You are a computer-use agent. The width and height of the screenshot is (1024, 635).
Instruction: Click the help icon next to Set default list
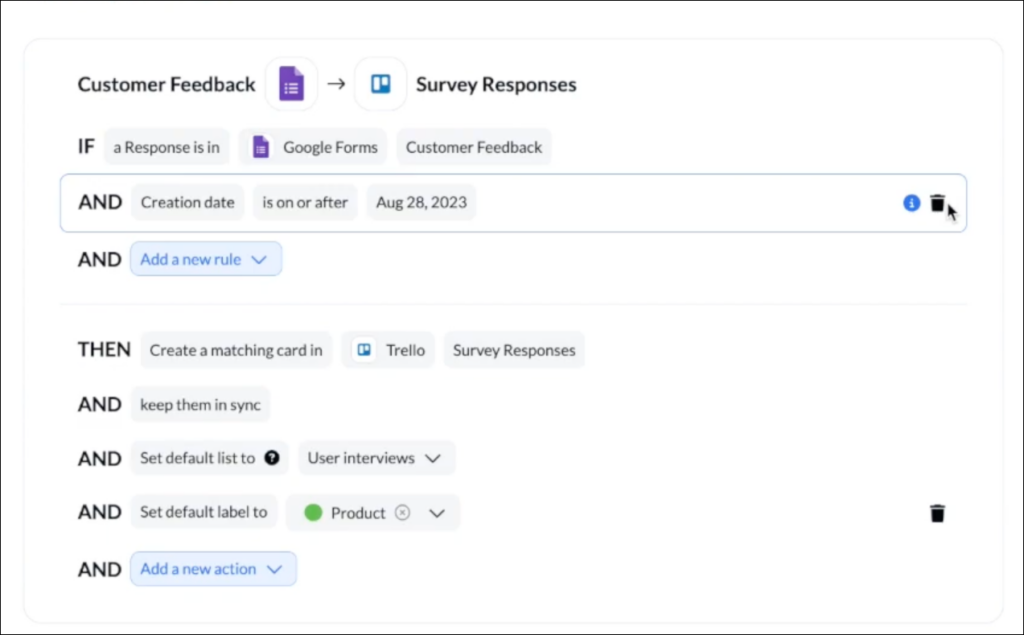[x=271, y=458]
